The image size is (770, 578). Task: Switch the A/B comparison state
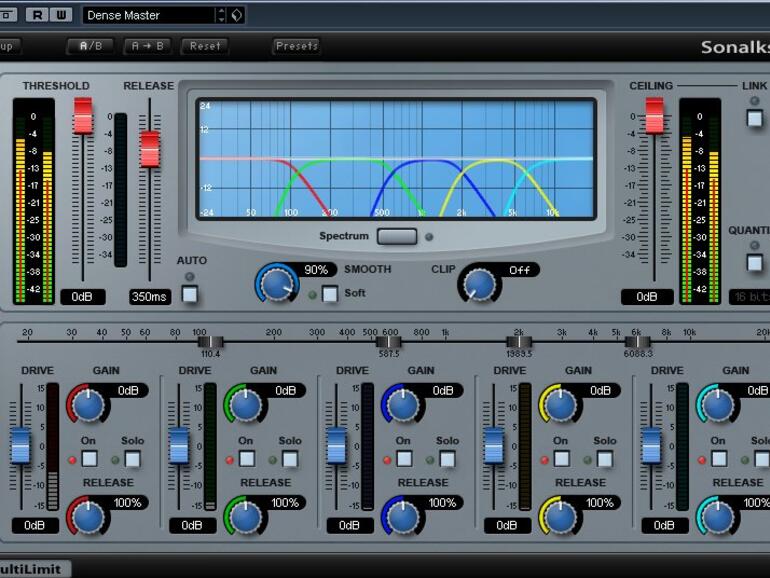tap(90, 46)
